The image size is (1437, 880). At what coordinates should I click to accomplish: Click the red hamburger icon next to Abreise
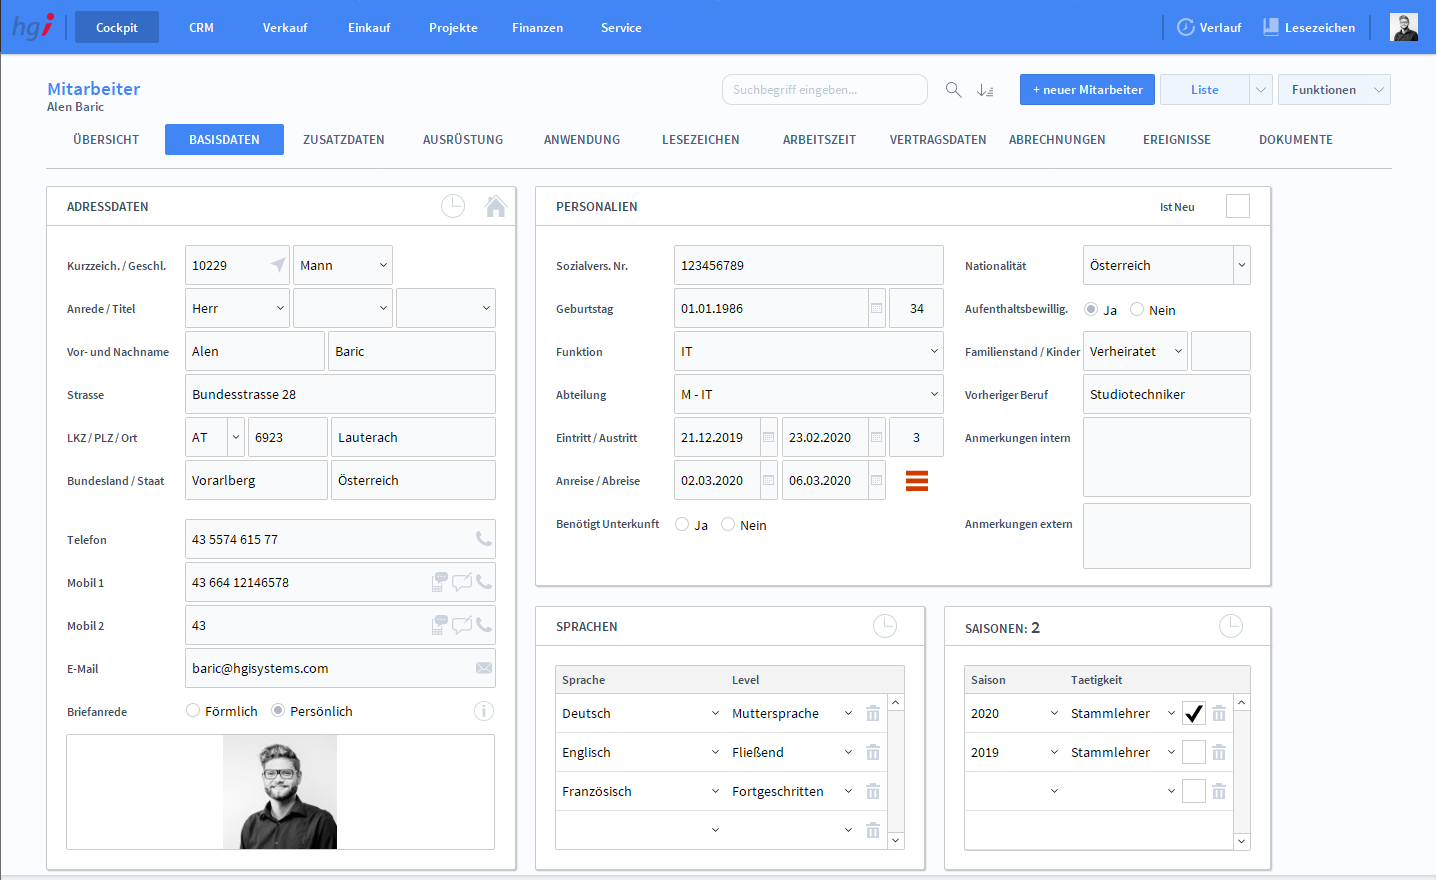pyautogui.click(x=916, y=481)
